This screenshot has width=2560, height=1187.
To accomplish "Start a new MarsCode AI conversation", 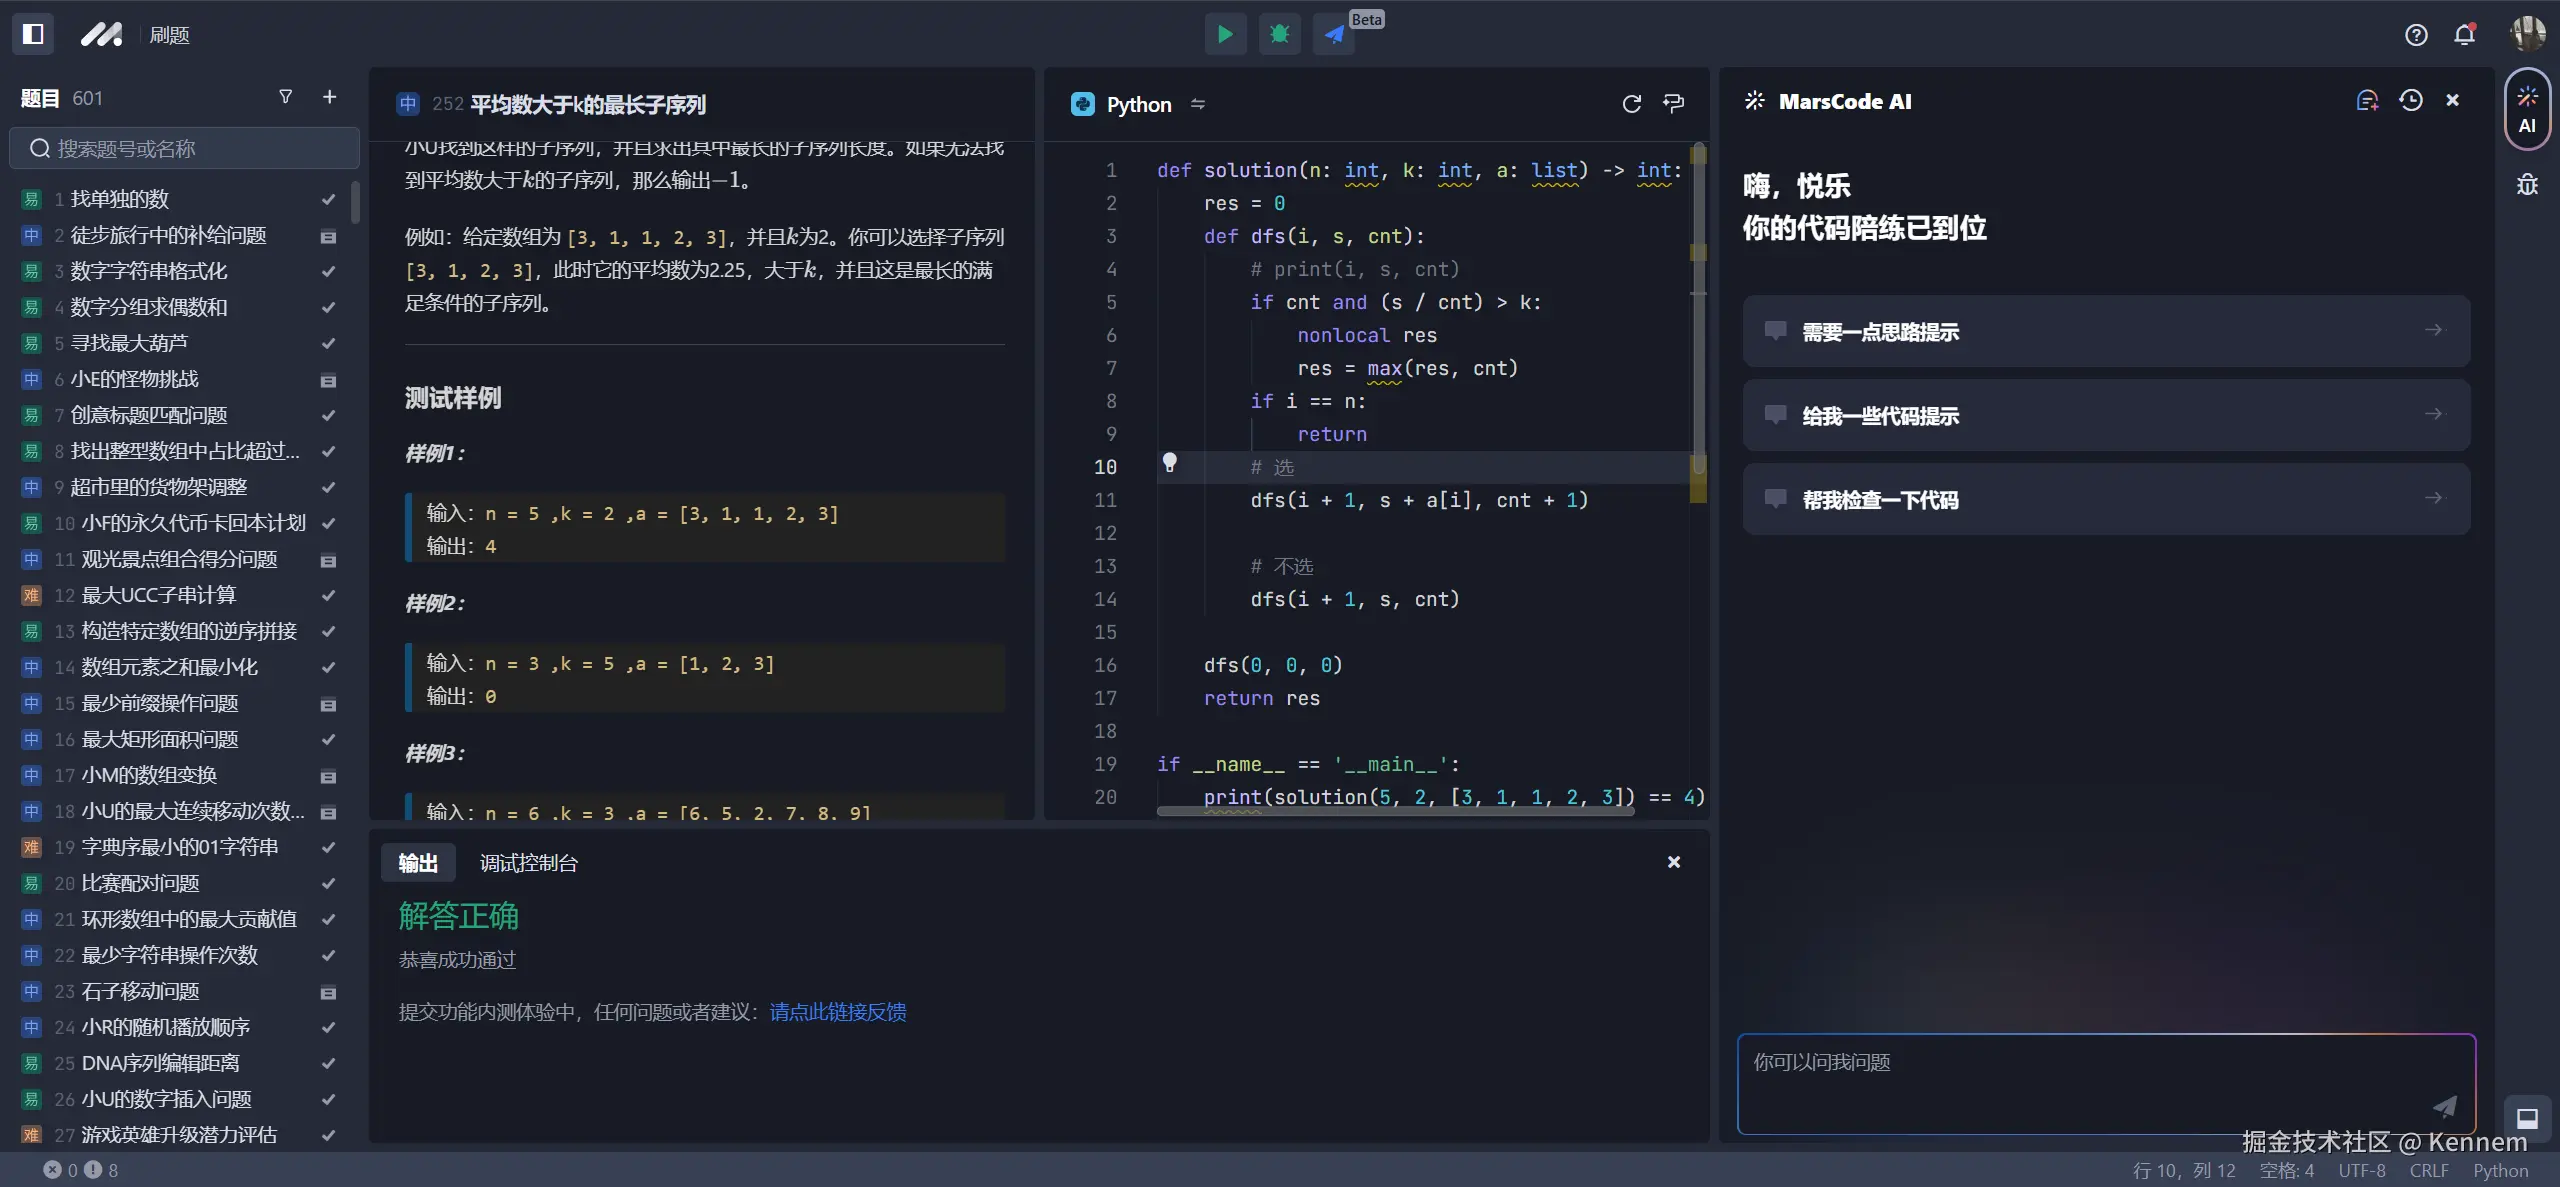I will (2367, 100).
